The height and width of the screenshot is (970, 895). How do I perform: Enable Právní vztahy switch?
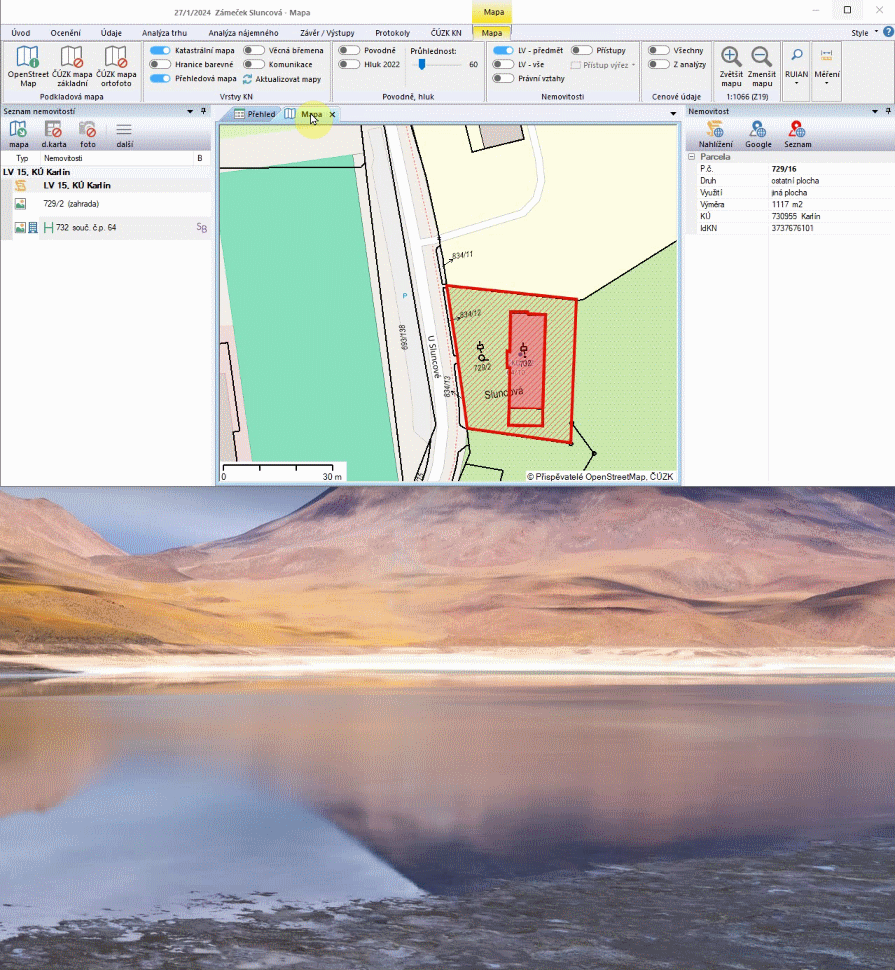click(x=503, y=79)
